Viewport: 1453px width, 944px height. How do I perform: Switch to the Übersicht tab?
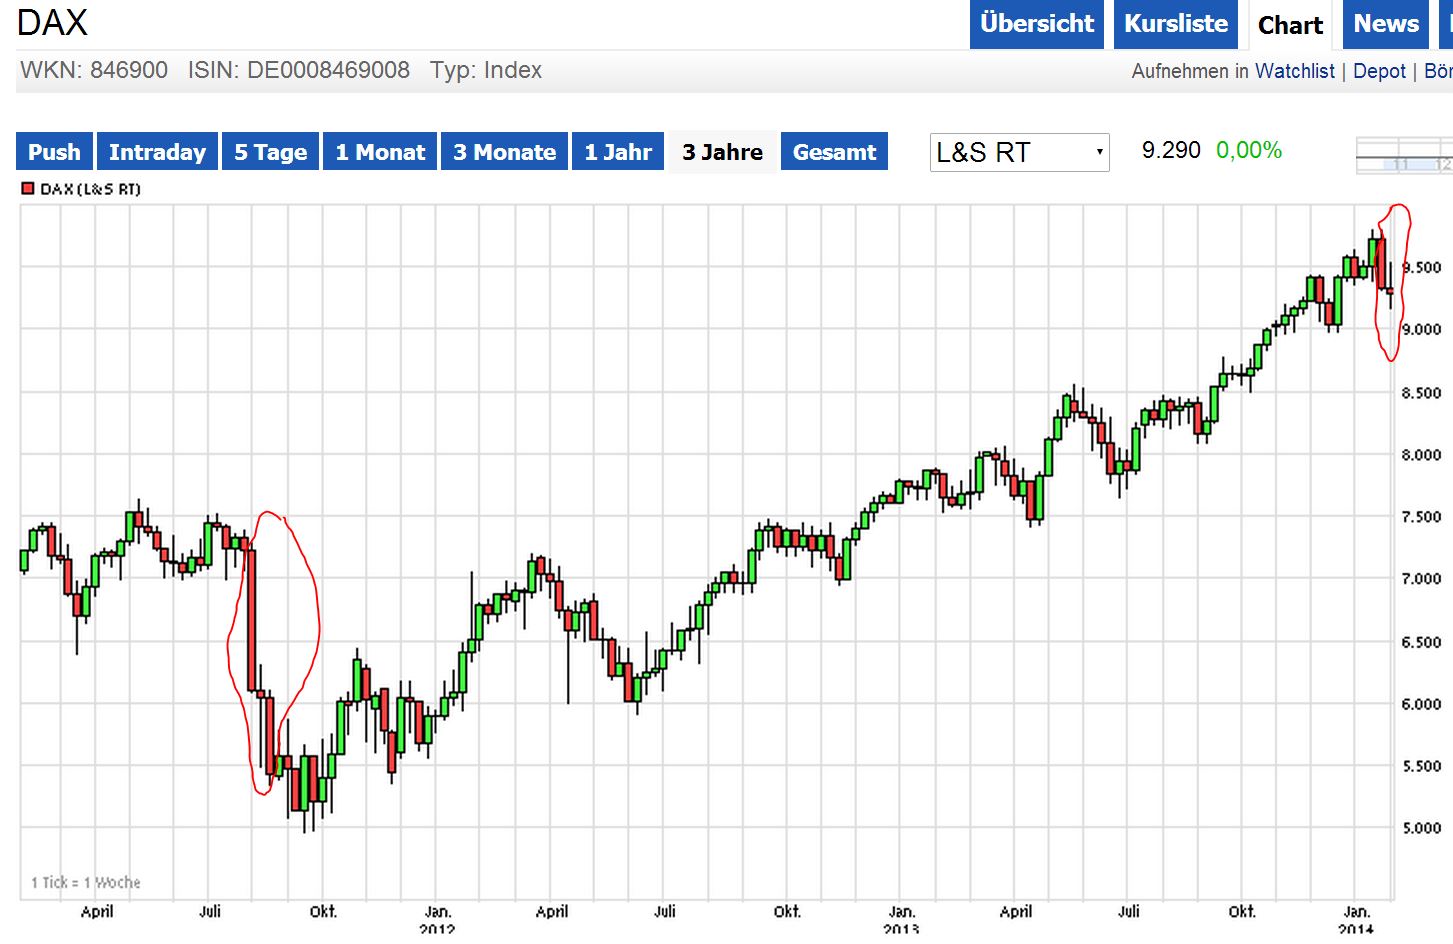[1036, 24]
